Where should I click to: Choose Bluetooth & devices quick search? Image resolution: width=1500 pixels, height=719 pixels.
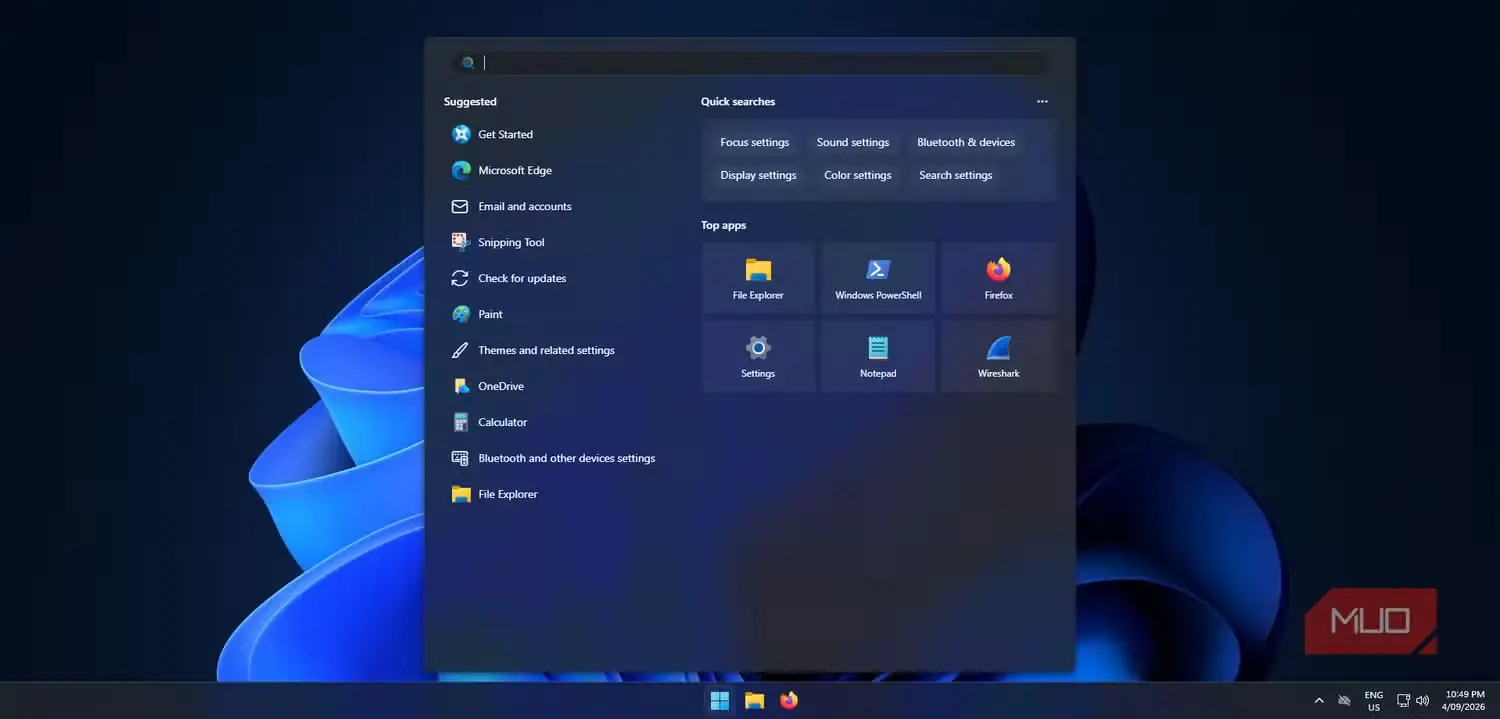(x=966, y=142)
